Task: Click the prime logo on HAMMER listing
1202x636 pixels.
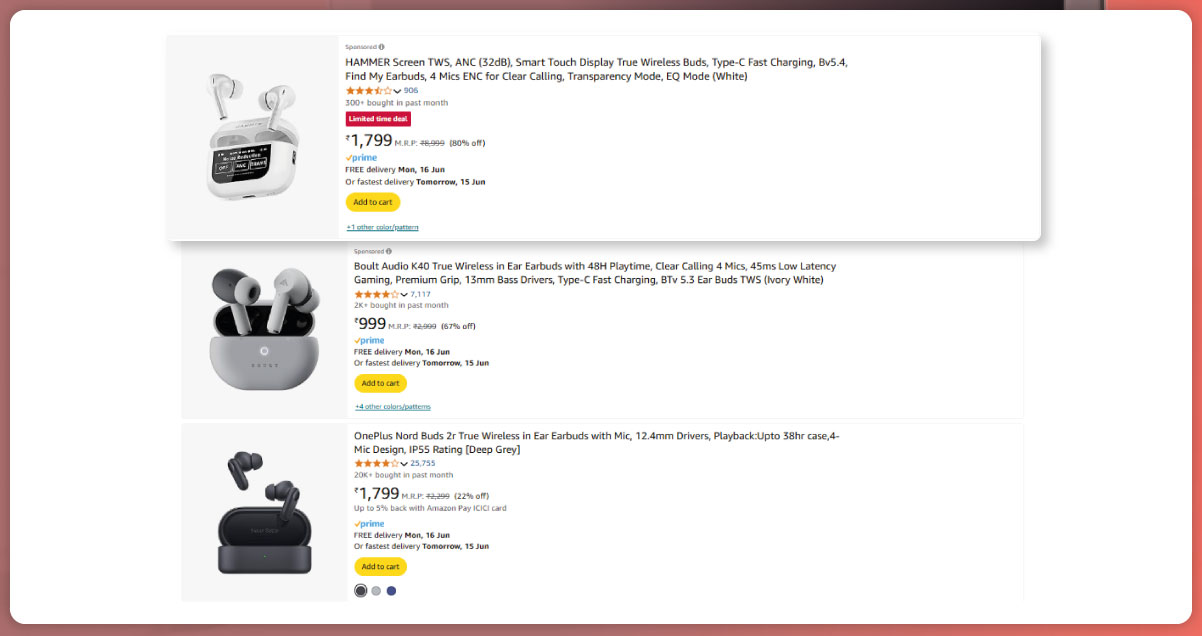Action: (x=361, y=158)
